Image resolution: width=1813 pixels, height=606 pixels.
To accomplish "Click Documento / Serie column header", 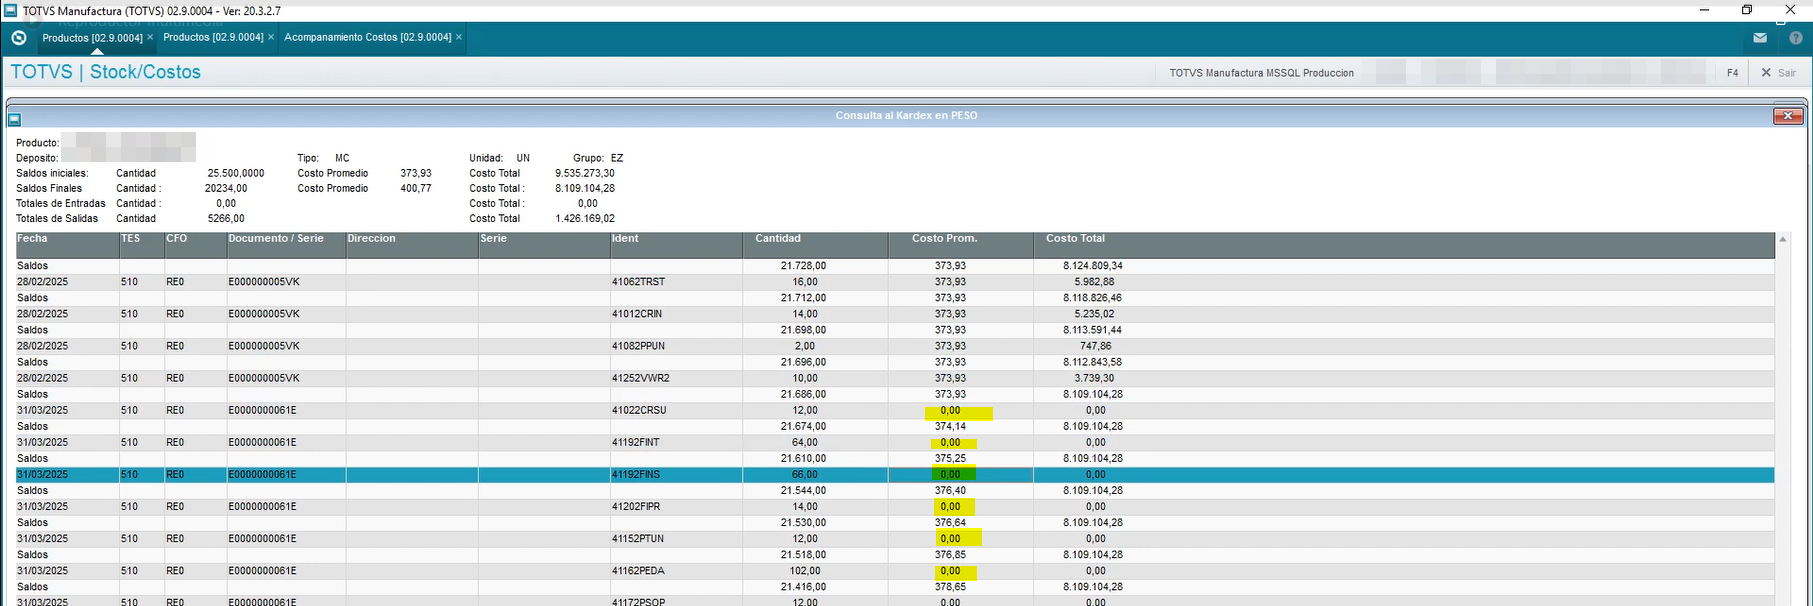I will pyautogui.click(x=286, y=245).
